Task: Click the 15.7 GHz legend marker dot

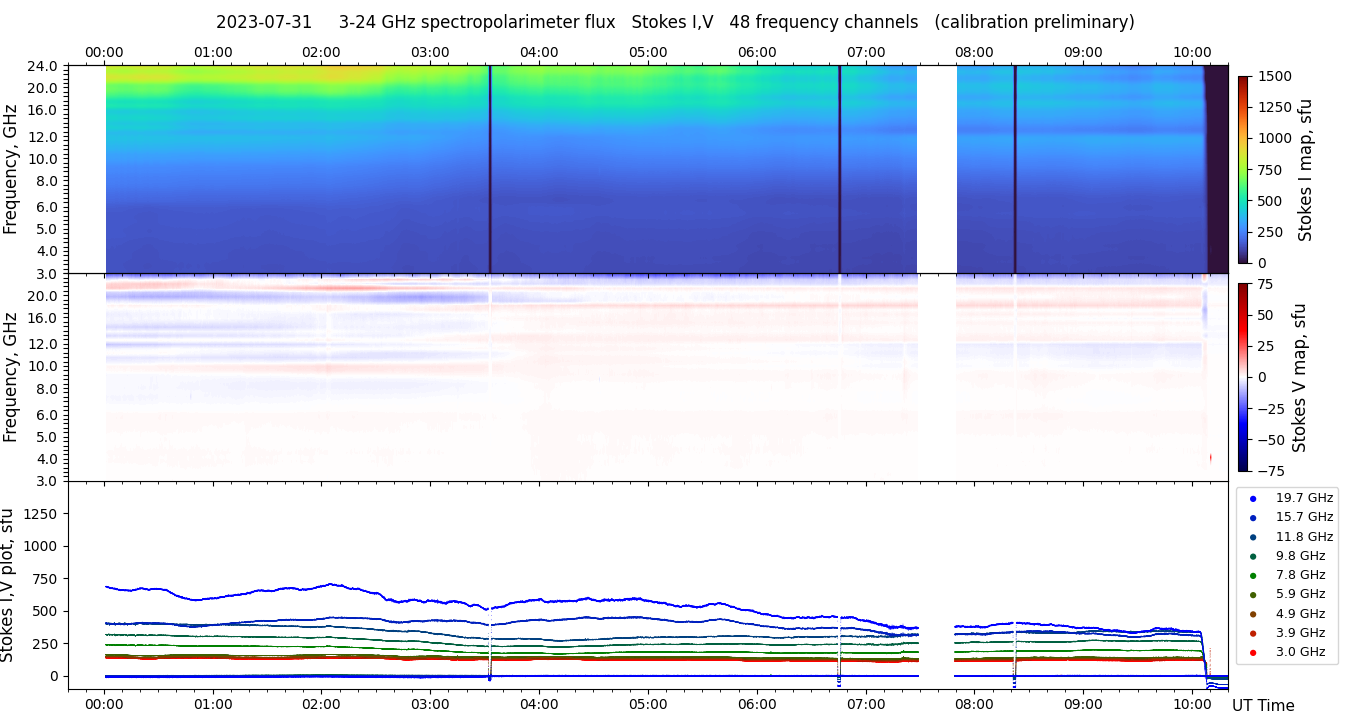Action: click(1253, 517)
